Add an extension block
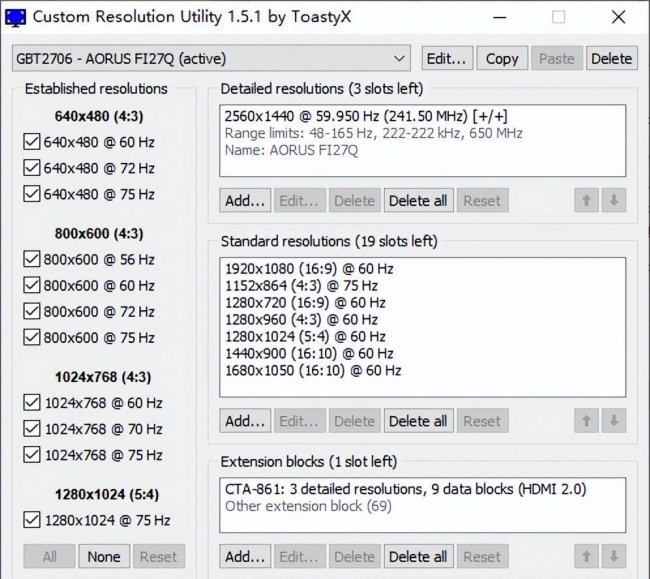 tap(245, 556)
